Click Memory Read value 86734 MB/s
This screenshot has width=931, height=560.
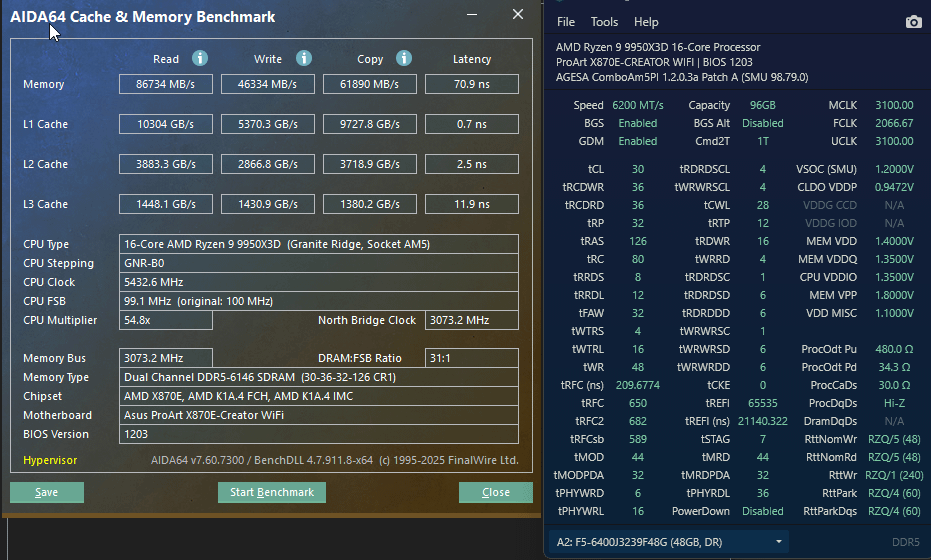pos(166,84)
